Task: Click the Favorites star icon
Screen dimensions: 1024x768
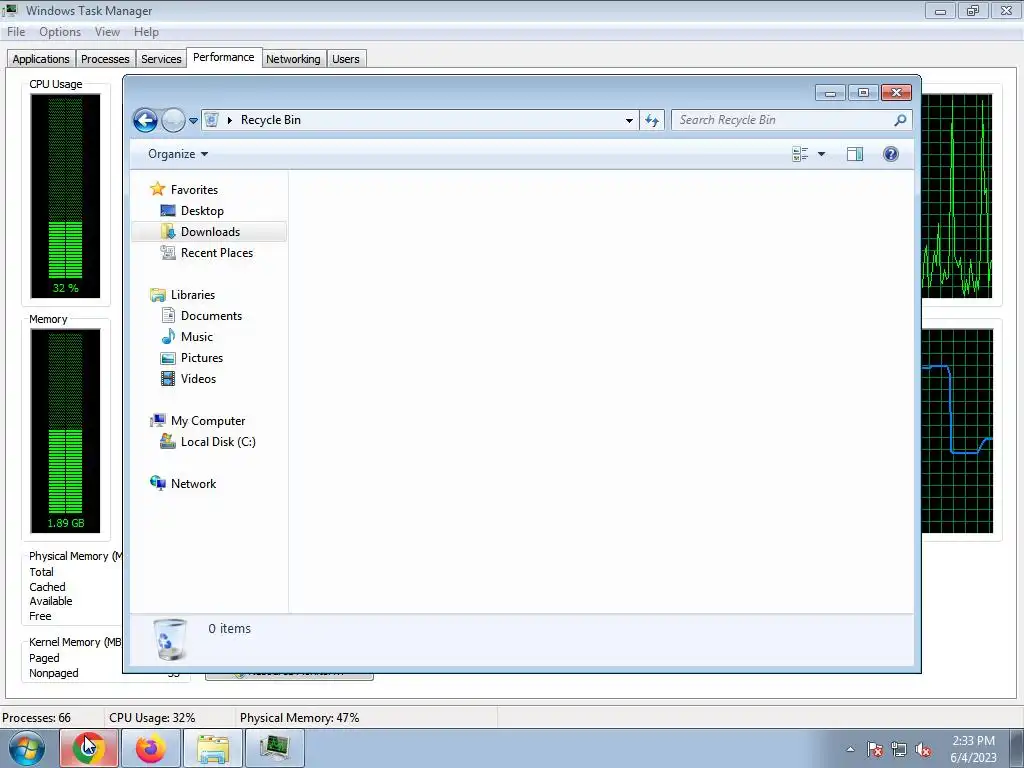Action: 157,189
